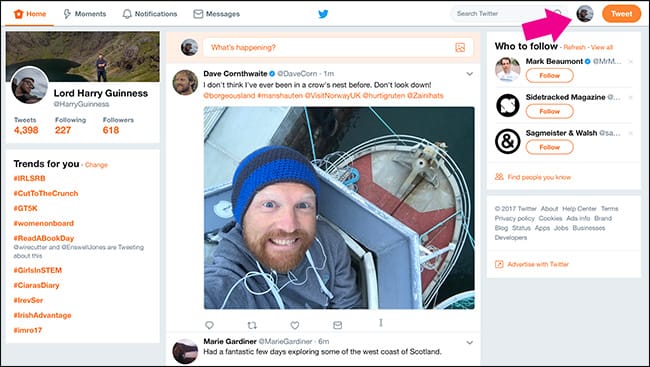Screen dimensions: 650x367
Task: Like Dave Cornthwaite's tweet with heart icon
Action: (295, 325)
